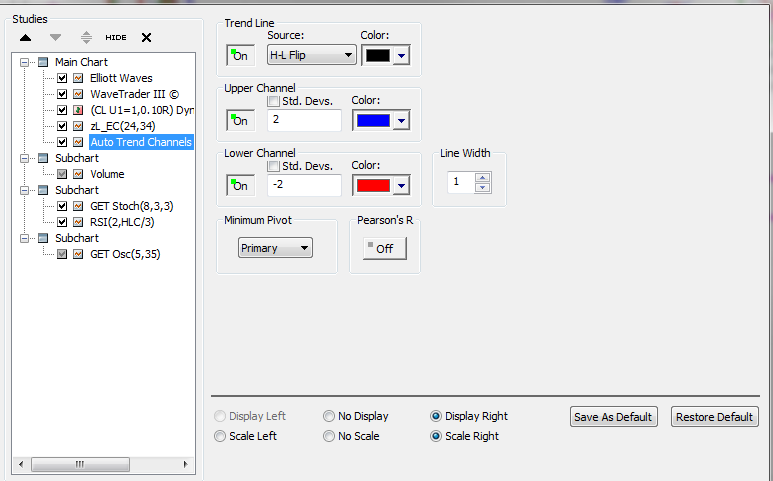Select the Volume study row
The image size is (773, 481).
click(107, 174)
